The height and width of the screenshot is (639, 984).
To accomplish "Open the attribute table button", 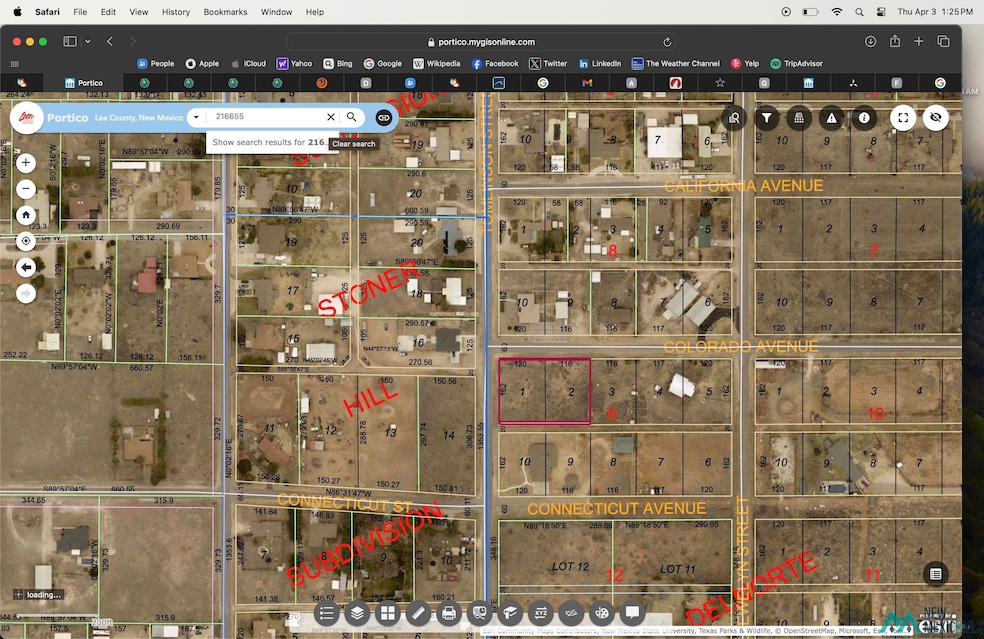I will [x=935, y=574].
